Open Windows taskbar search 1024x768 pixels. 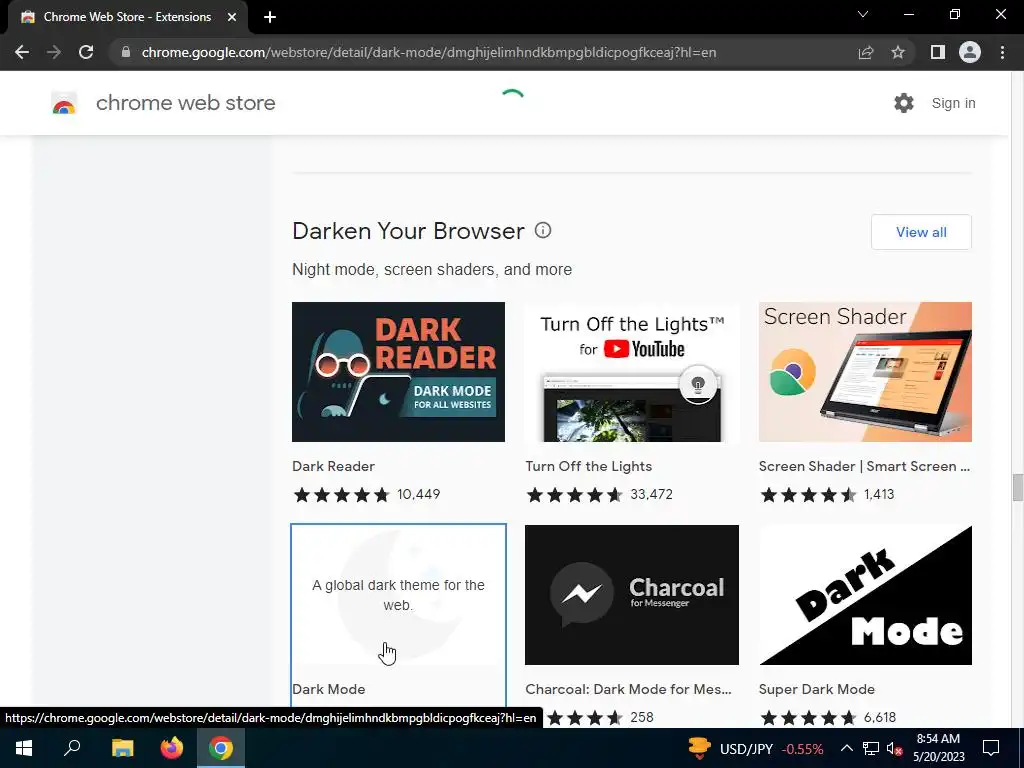click(x=72, y=748)
